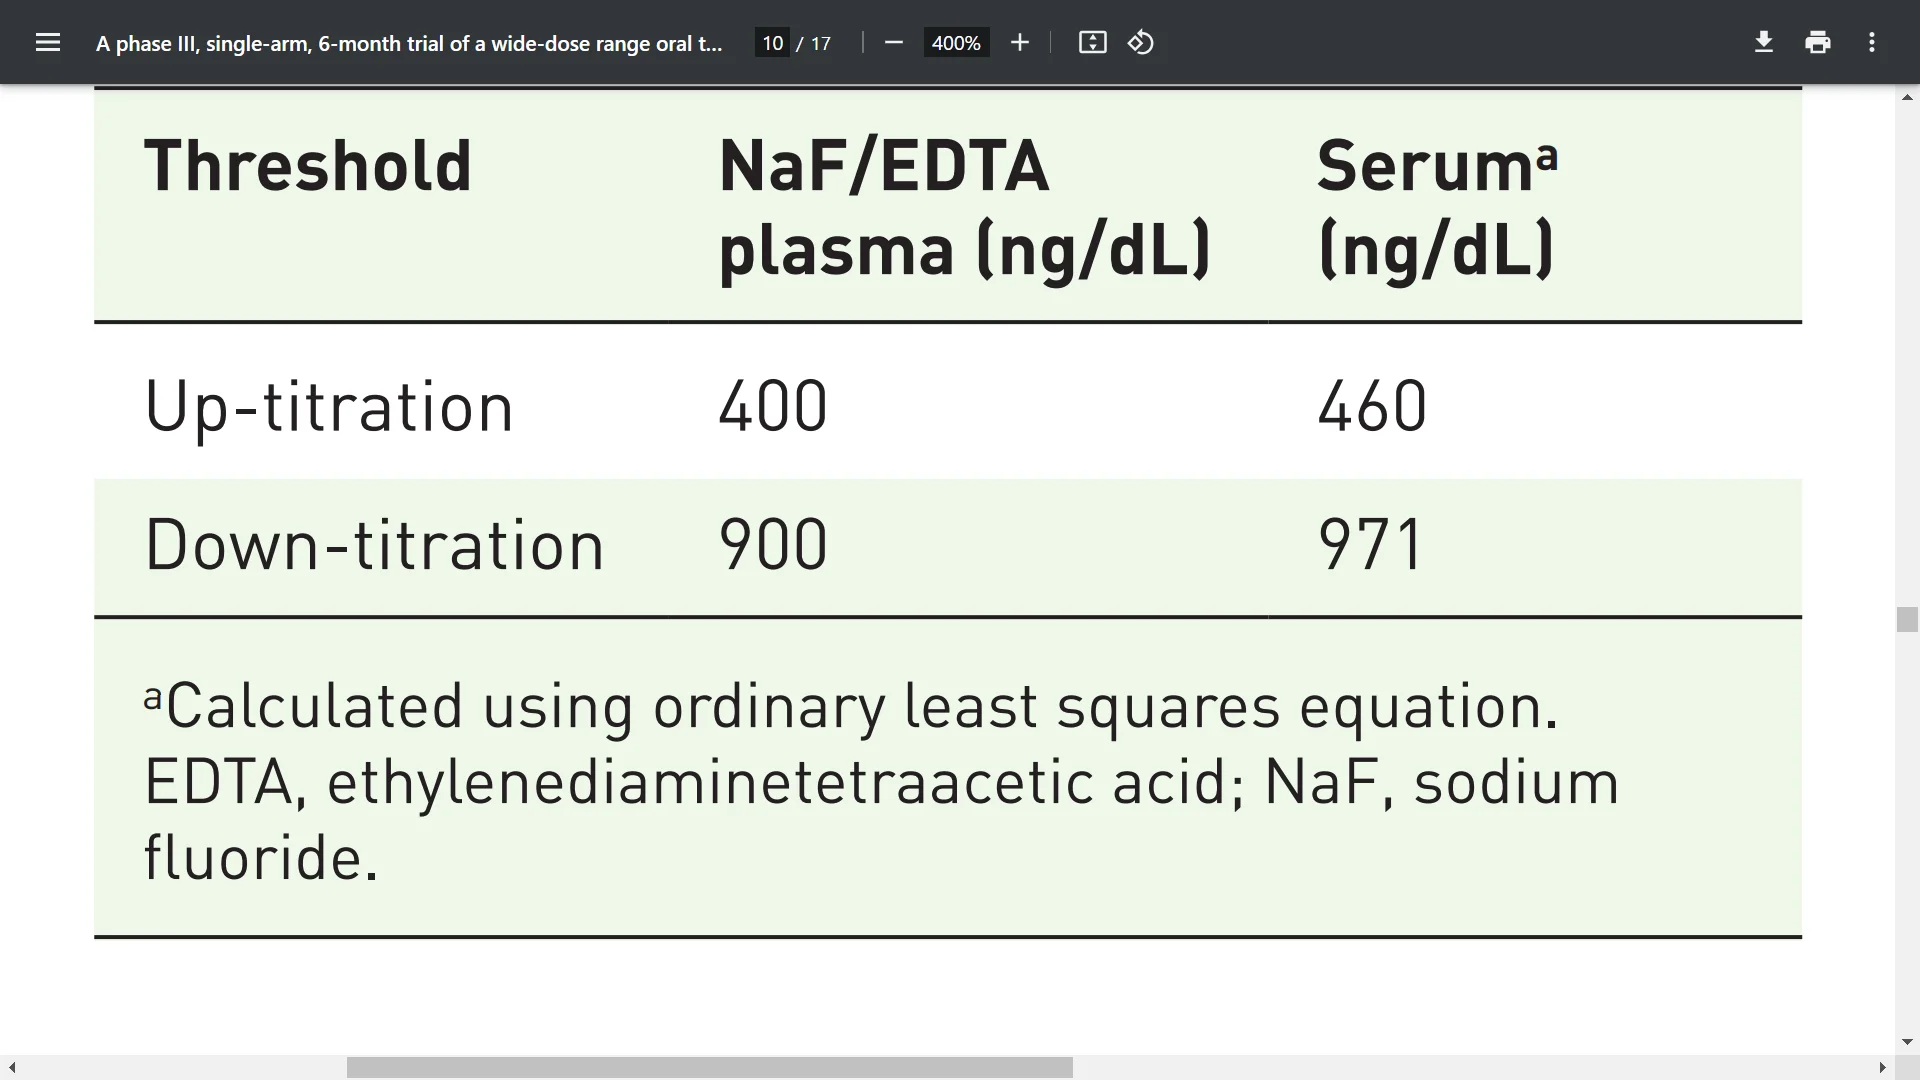The image size is (1920, 1080).
Task: Click the Serum column header
Action: point(1437,207)
